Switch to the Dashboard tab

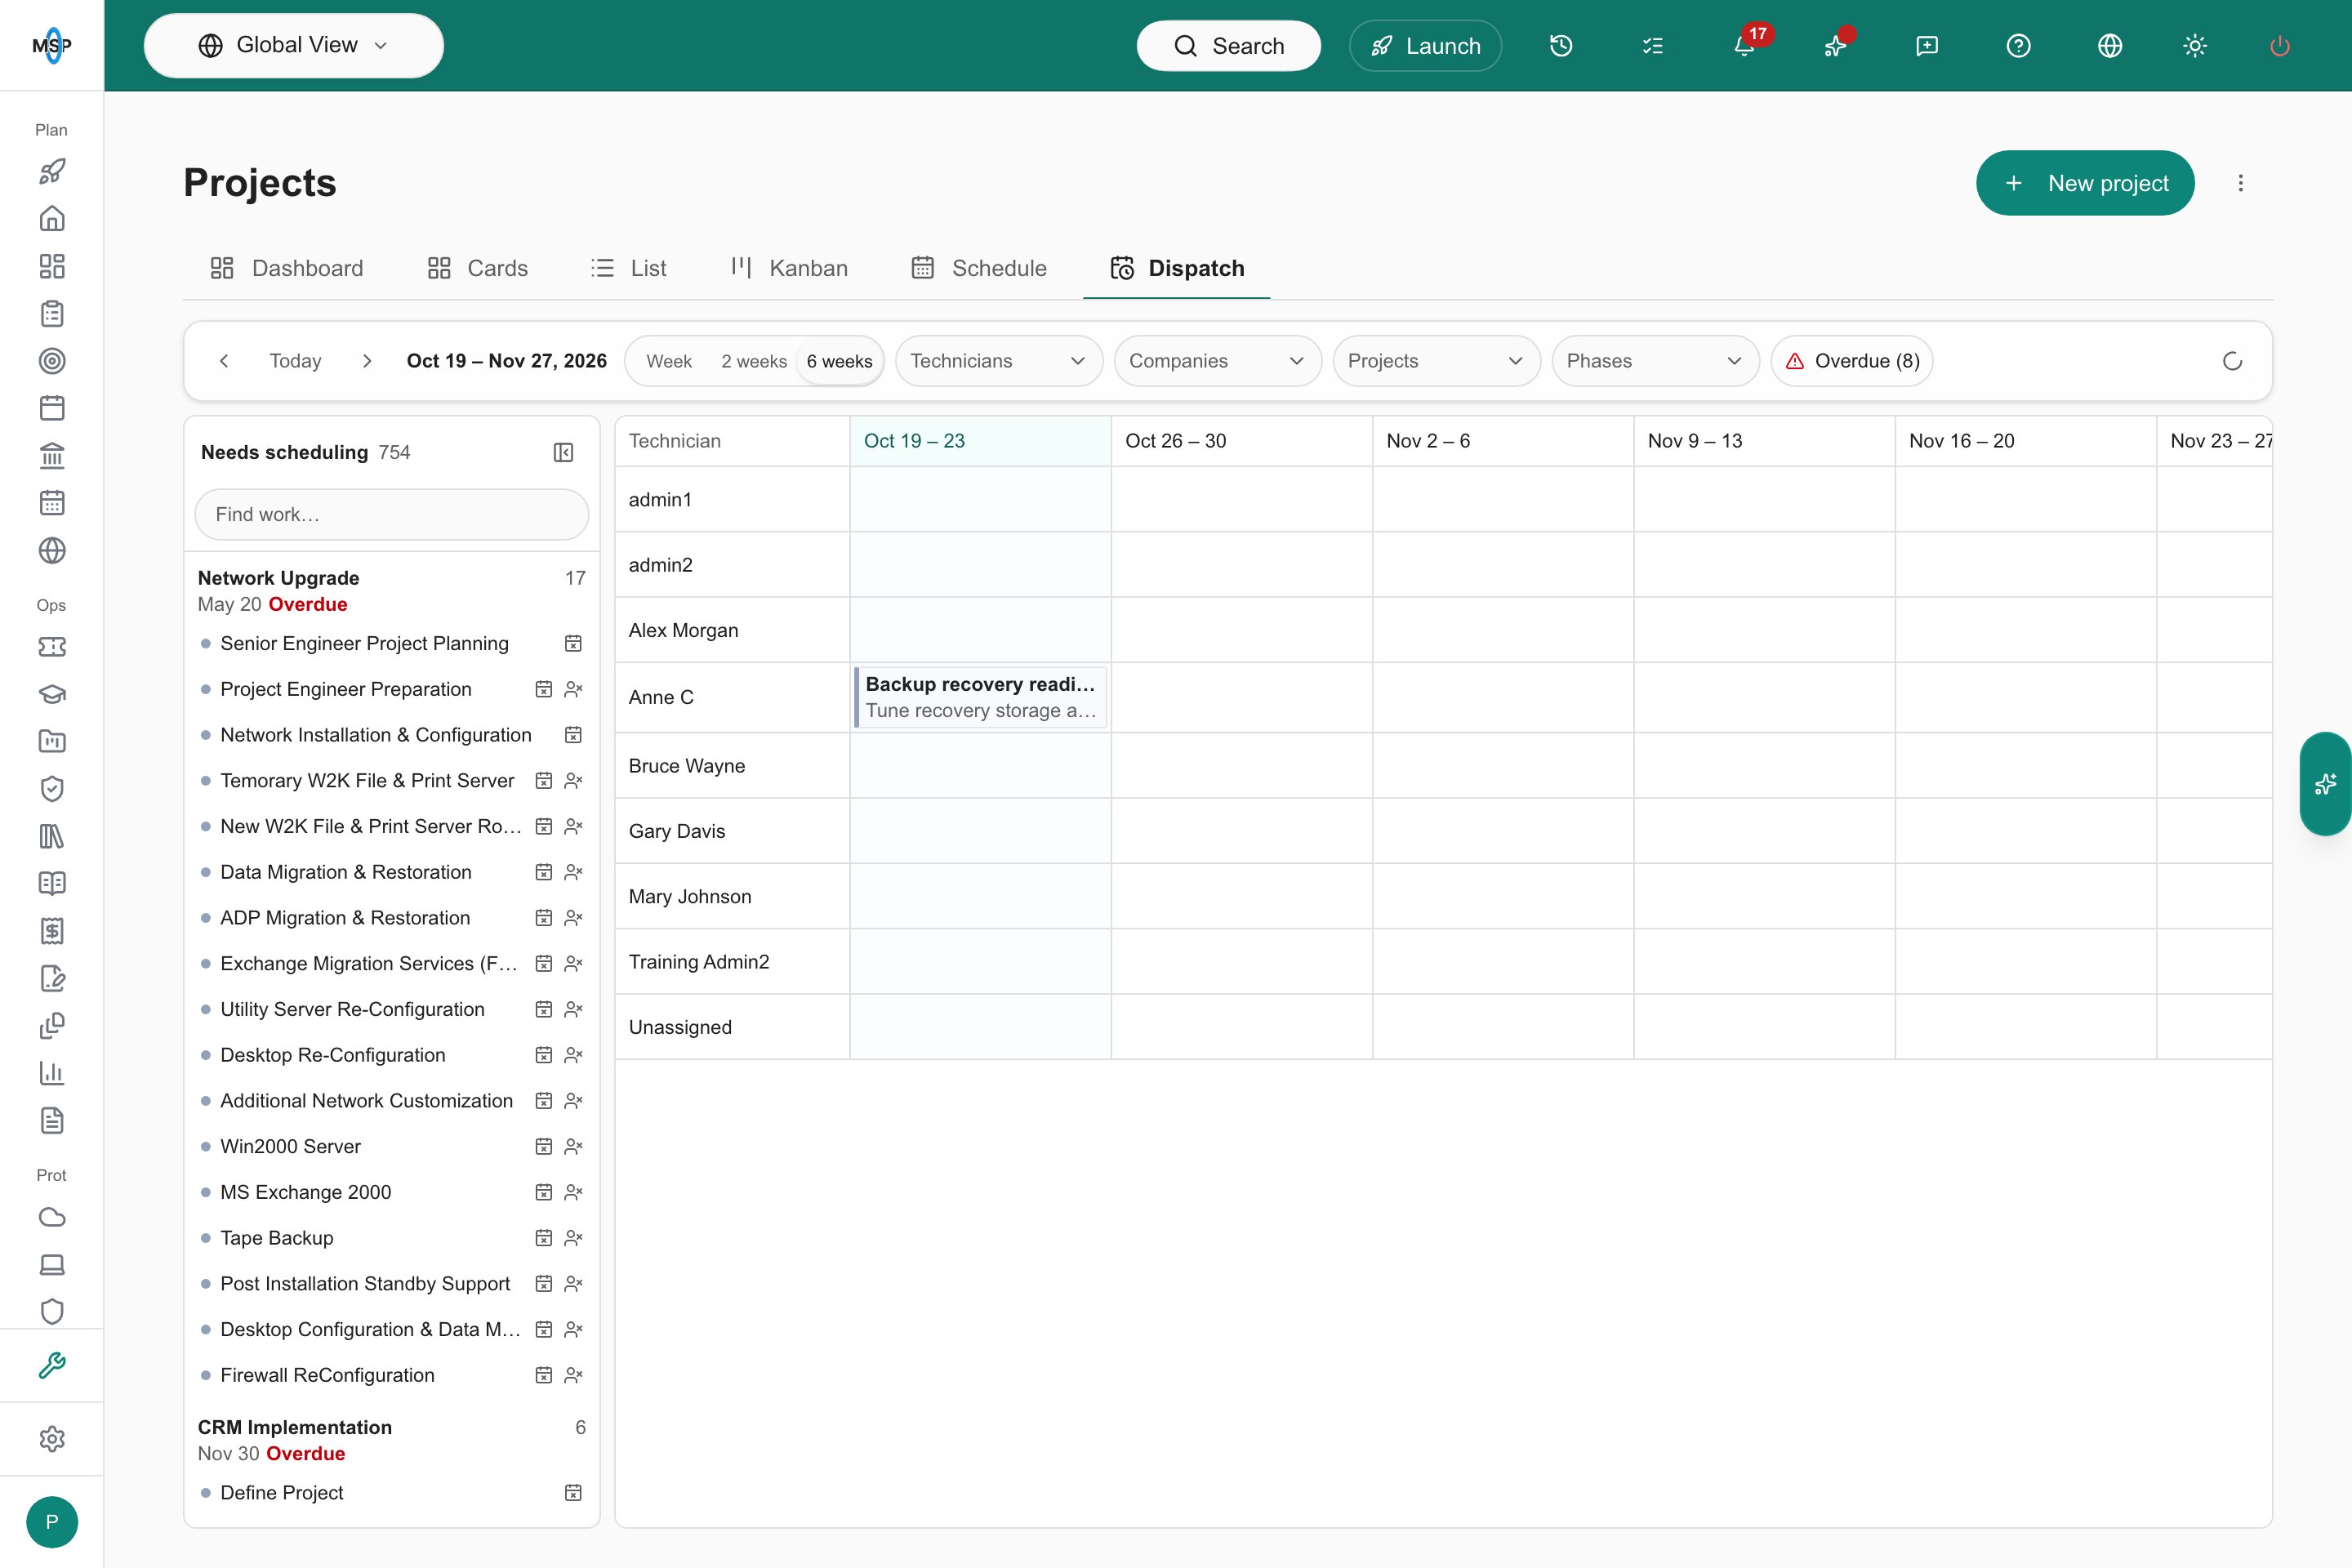click(287, 268)
